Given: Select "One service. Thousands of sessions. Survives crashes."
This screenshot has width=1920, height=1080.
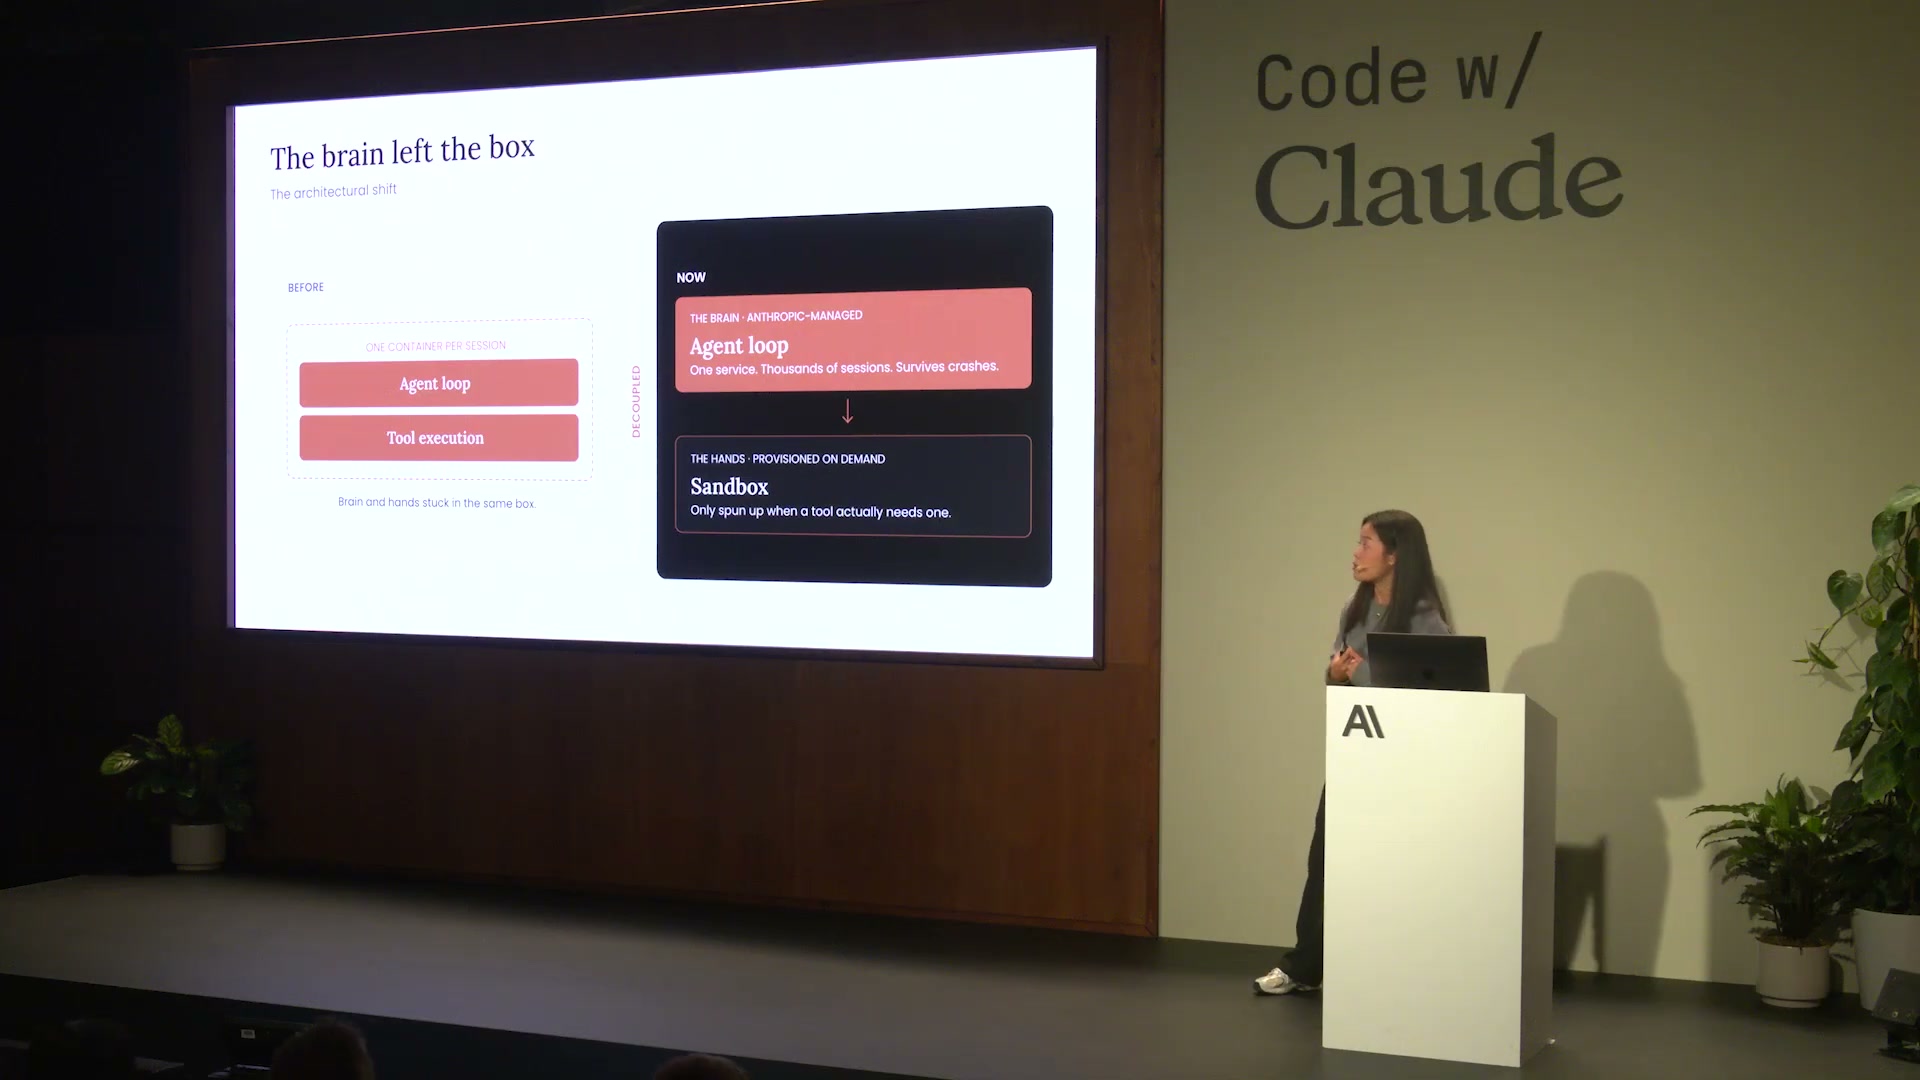Looking at the screenshot, I should 844,368.
